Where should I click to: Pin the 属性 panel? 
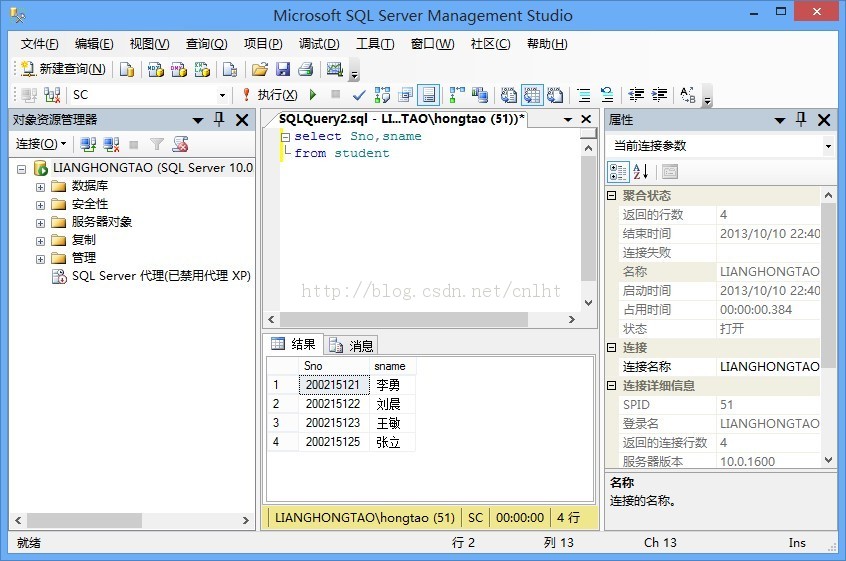click(801, 119)
